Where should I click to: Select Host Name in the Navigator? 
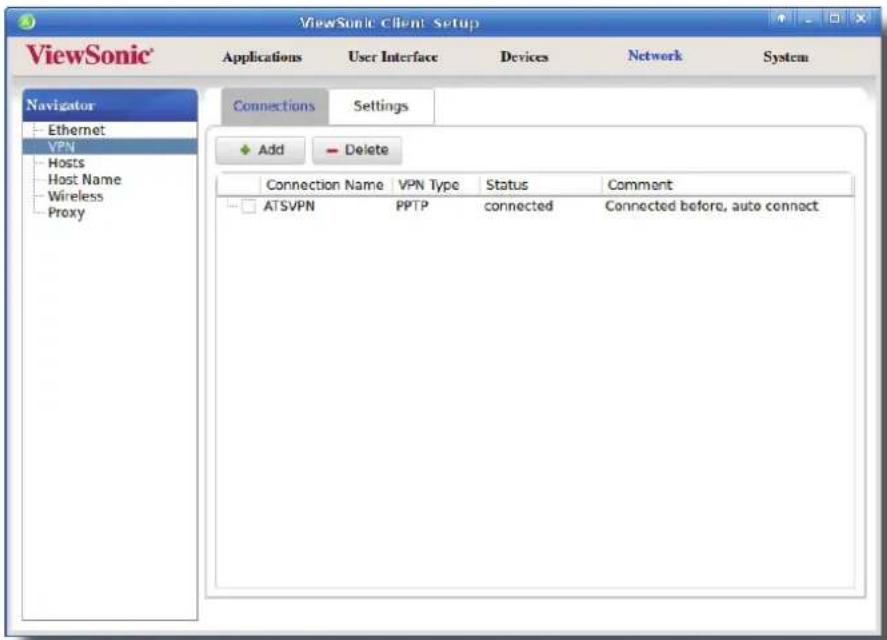click(84, 179)
